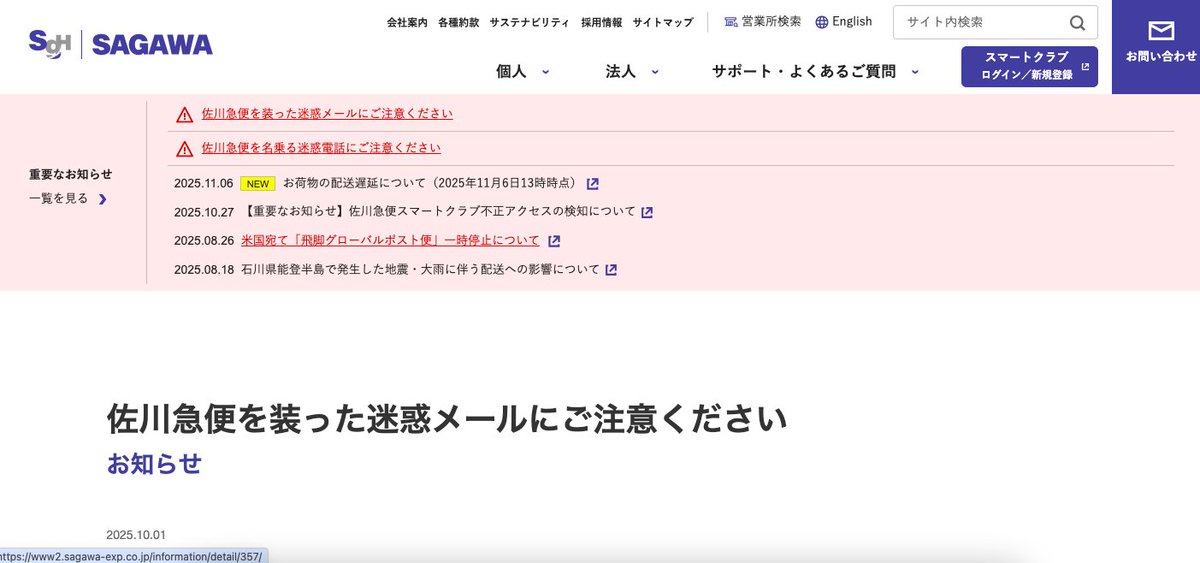
Task: Click the page heading 佐川急便を装った迷惑メールにご注意ください
Action: tap(447, 419)
